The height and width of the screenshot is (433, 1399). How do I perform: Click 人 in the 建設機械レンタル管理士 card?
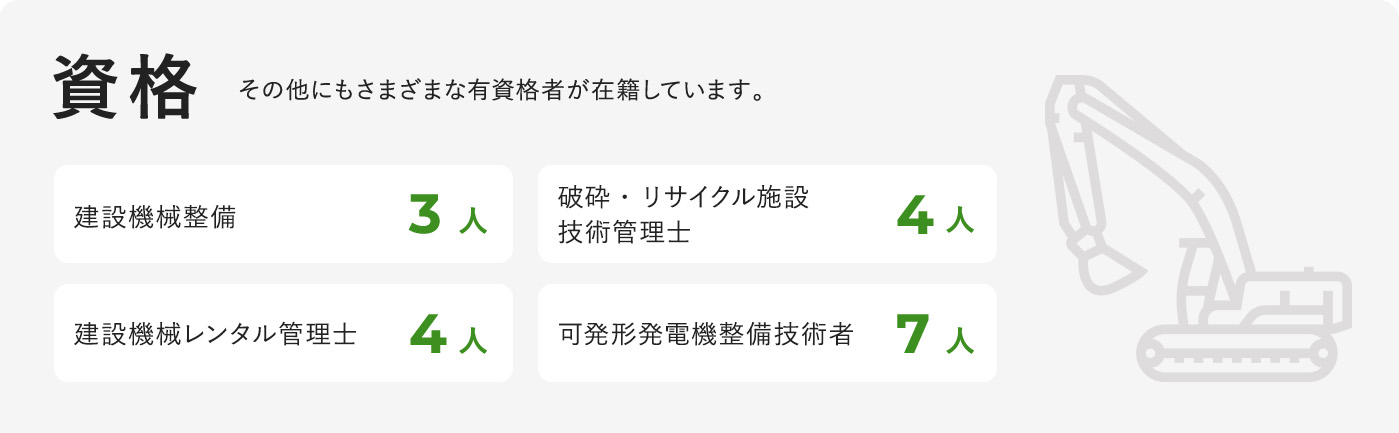click(x=473, y=338)
